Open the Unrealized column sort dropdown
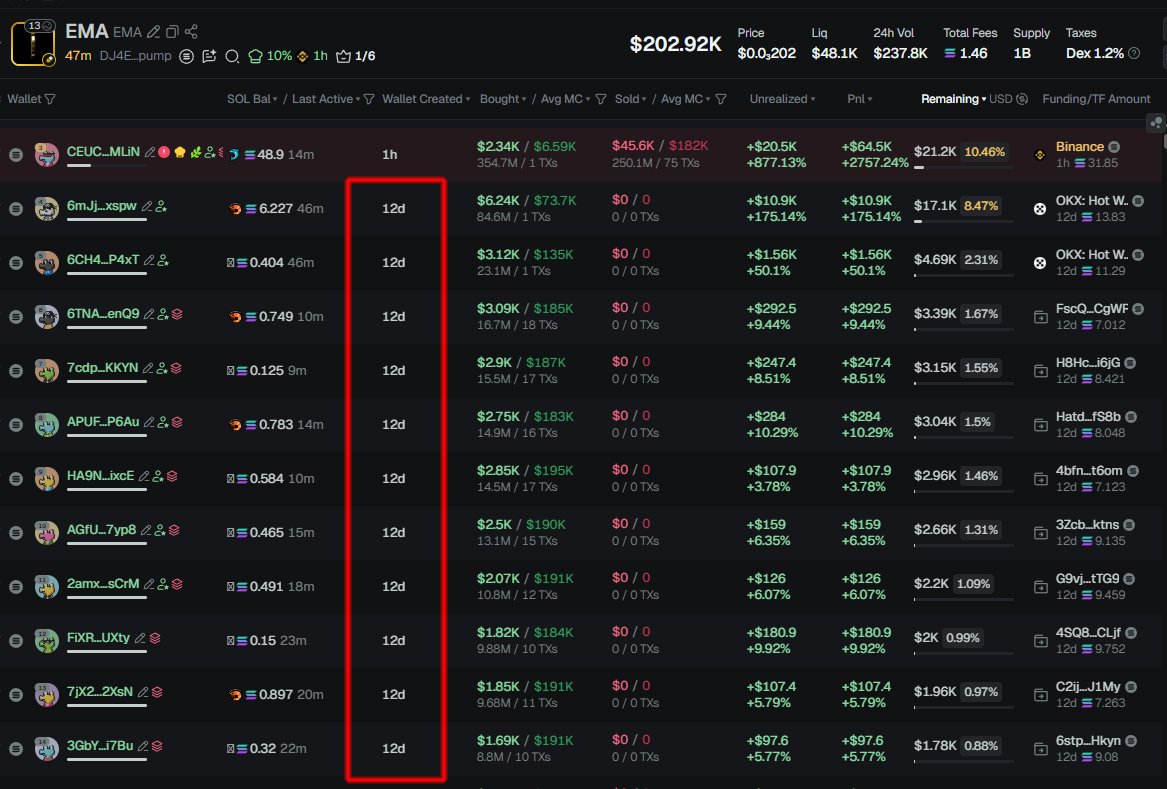 coord(784,99)
